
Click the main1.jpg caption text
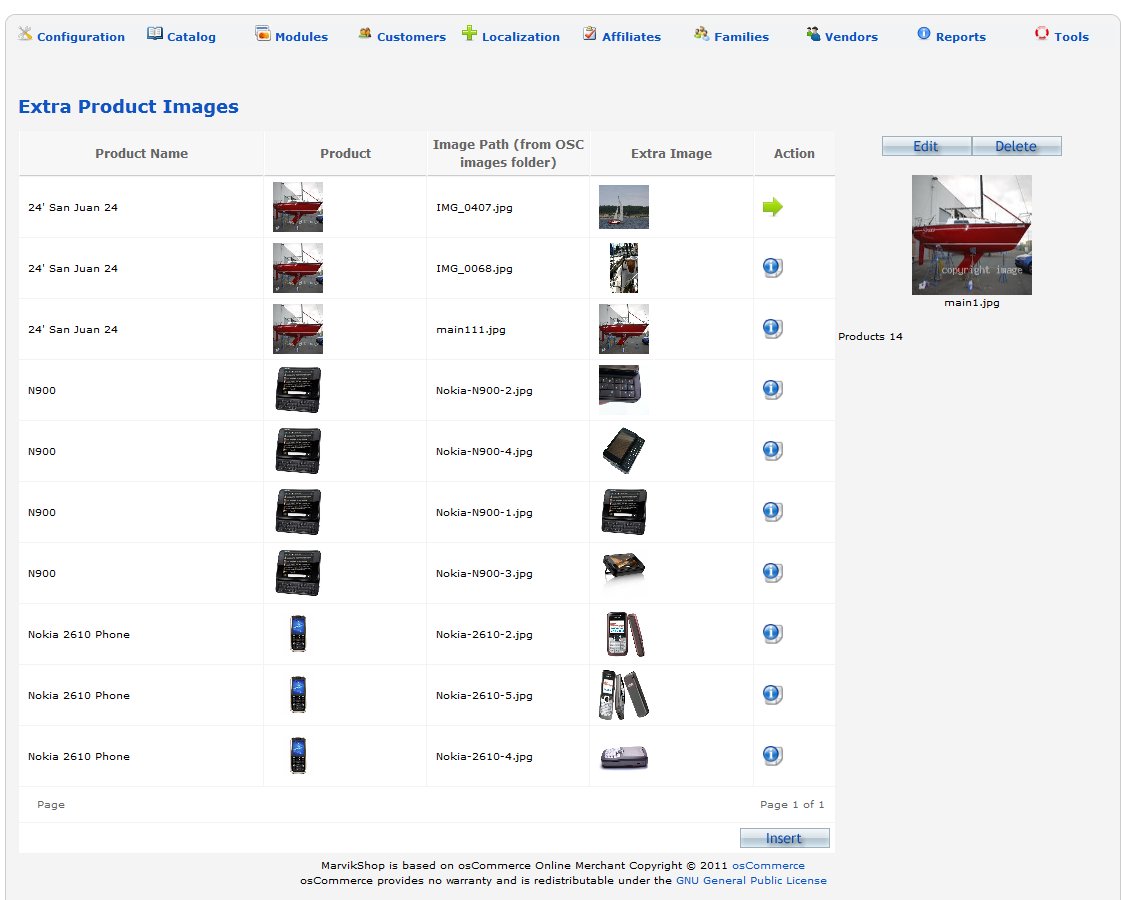pos(972,302)
